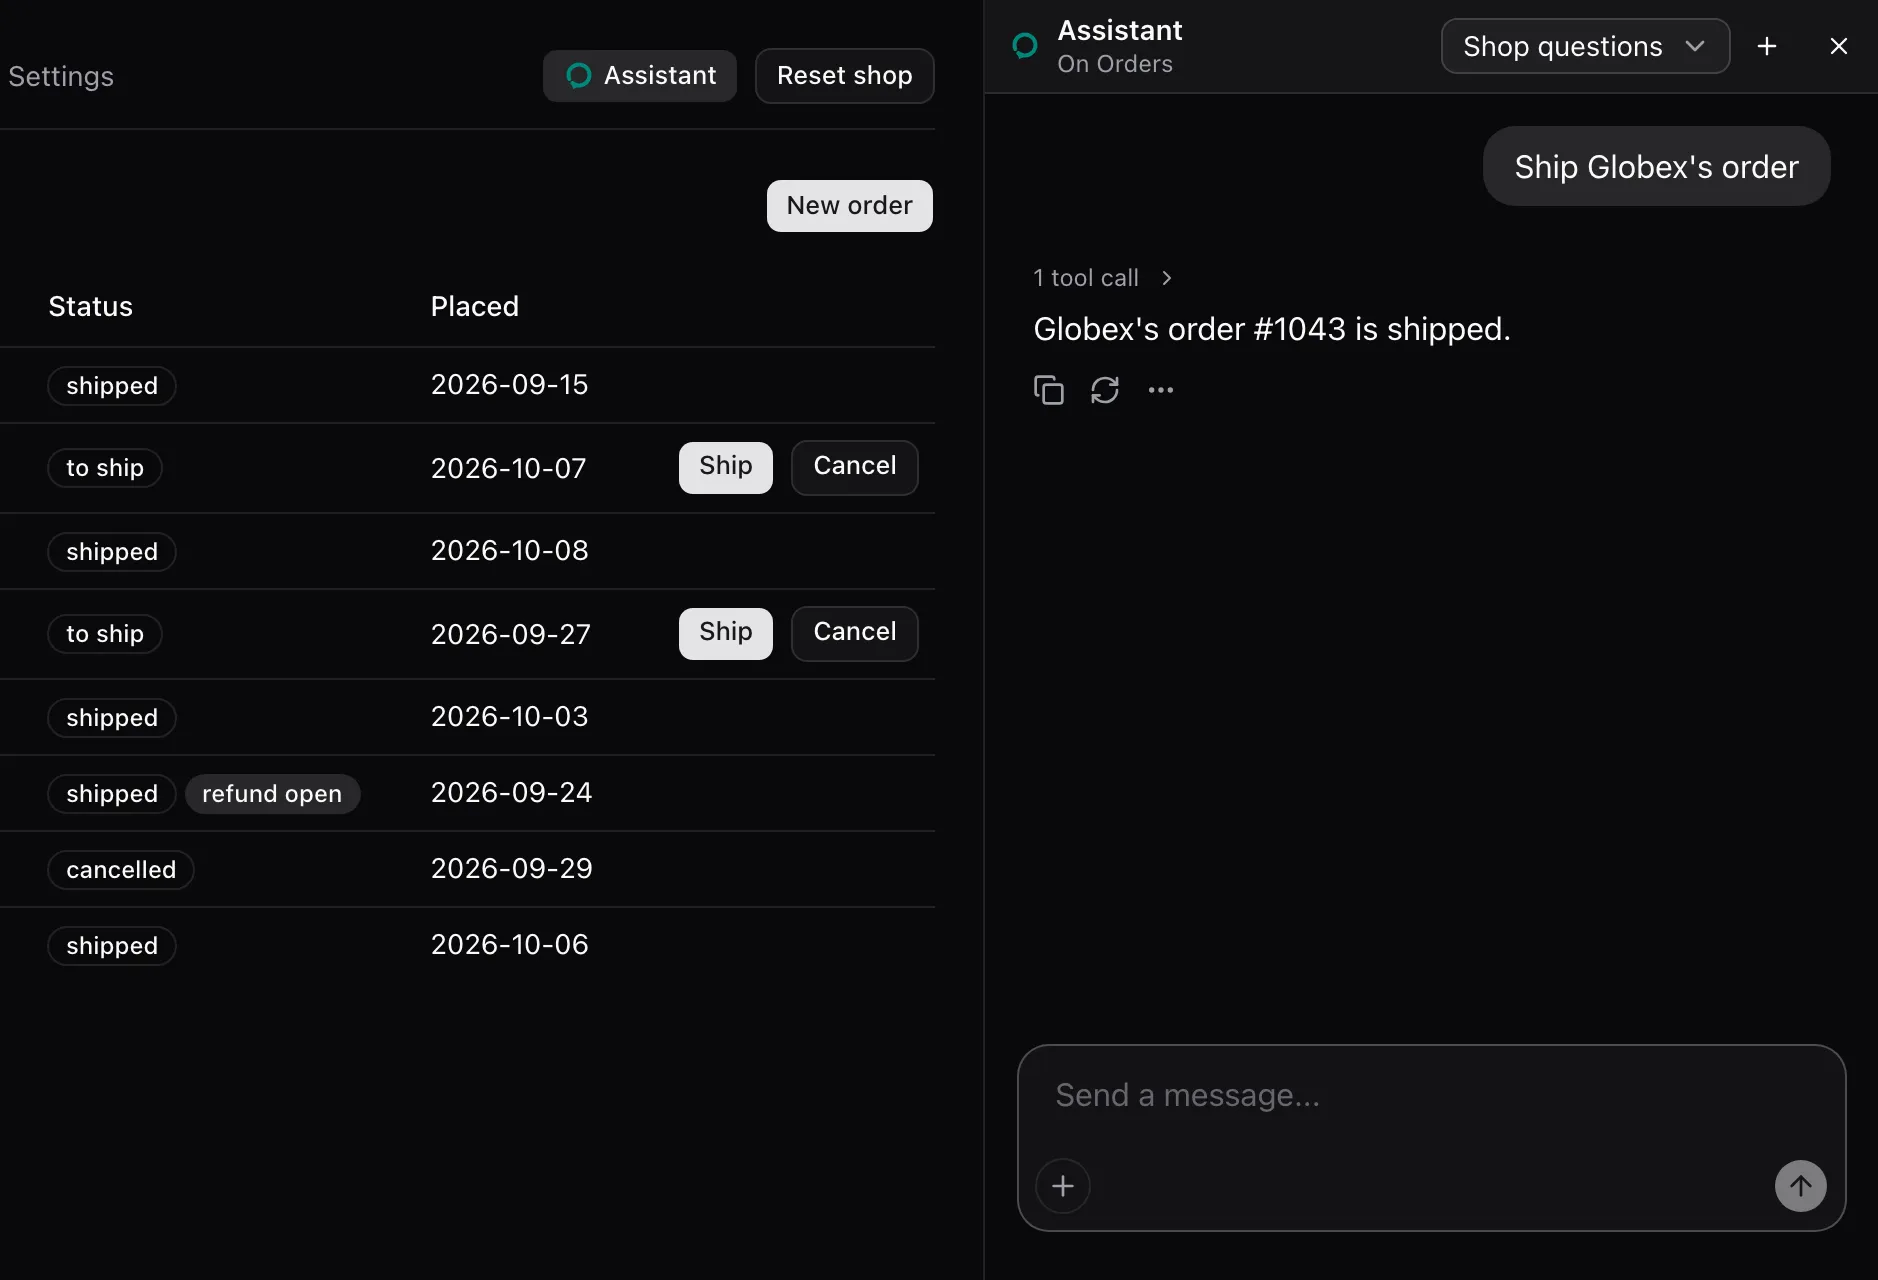1878x1280 pixels.
Task: Click the Placed column header
Action: pos(475,306)
